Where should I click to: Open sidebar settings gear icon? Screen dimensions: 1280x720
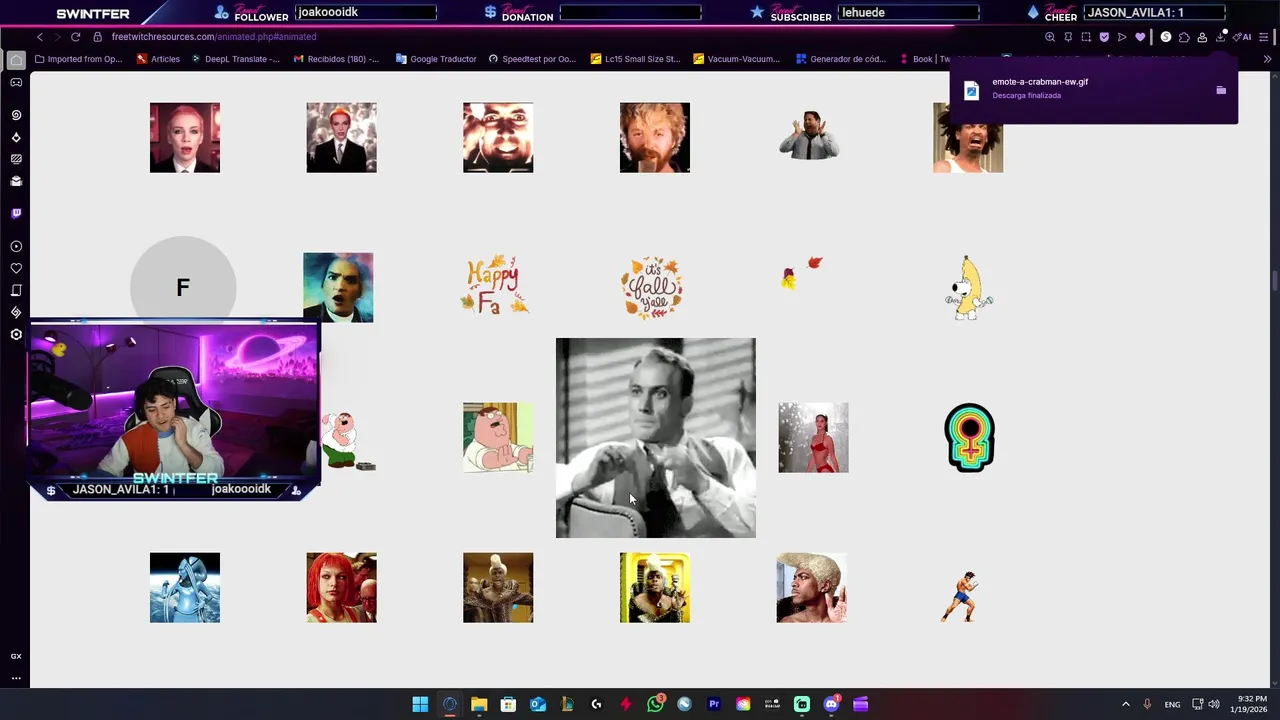point(16,334)
